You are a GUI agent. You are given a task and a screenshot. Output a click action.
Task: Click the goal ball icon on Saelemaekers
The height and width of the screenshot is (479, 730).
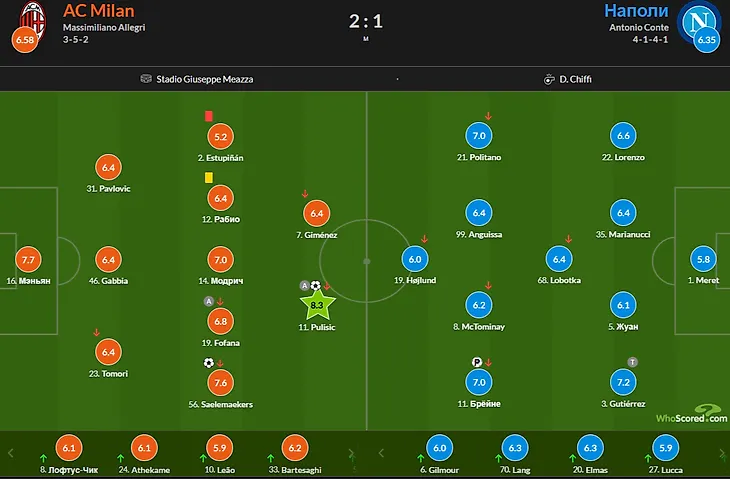coord(209,363)
